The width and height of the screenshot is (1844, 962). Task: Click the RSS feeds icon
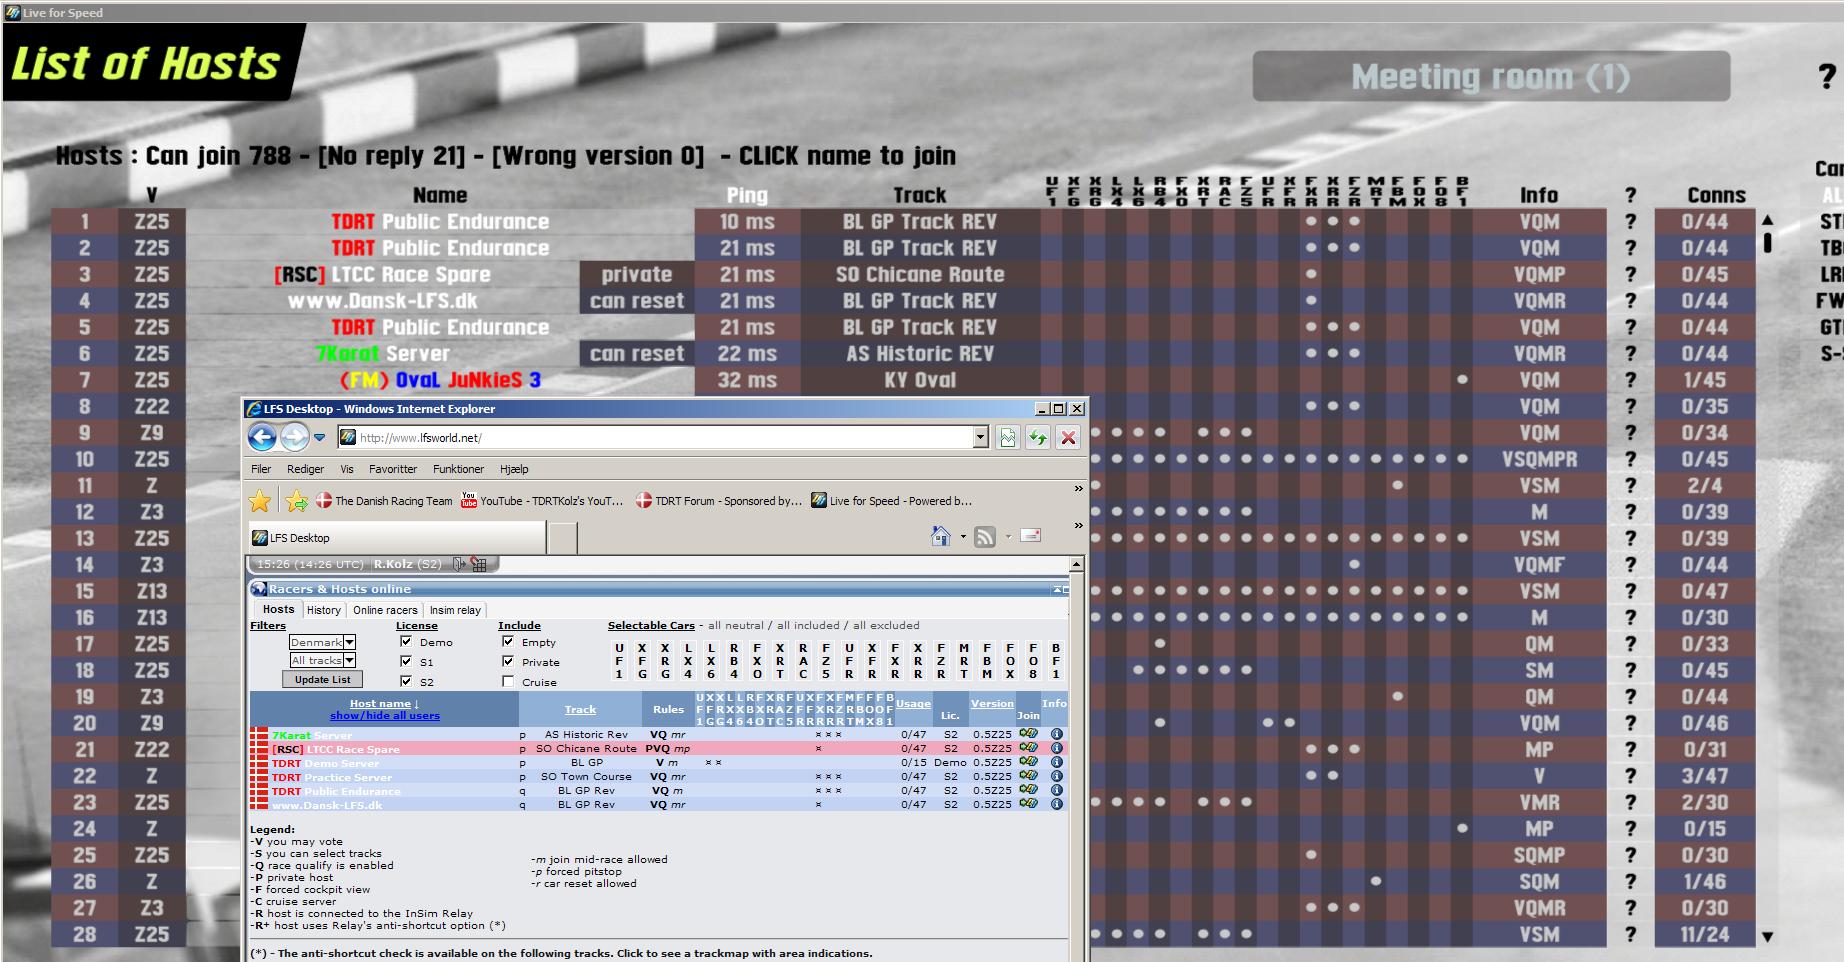pos(985,536)
